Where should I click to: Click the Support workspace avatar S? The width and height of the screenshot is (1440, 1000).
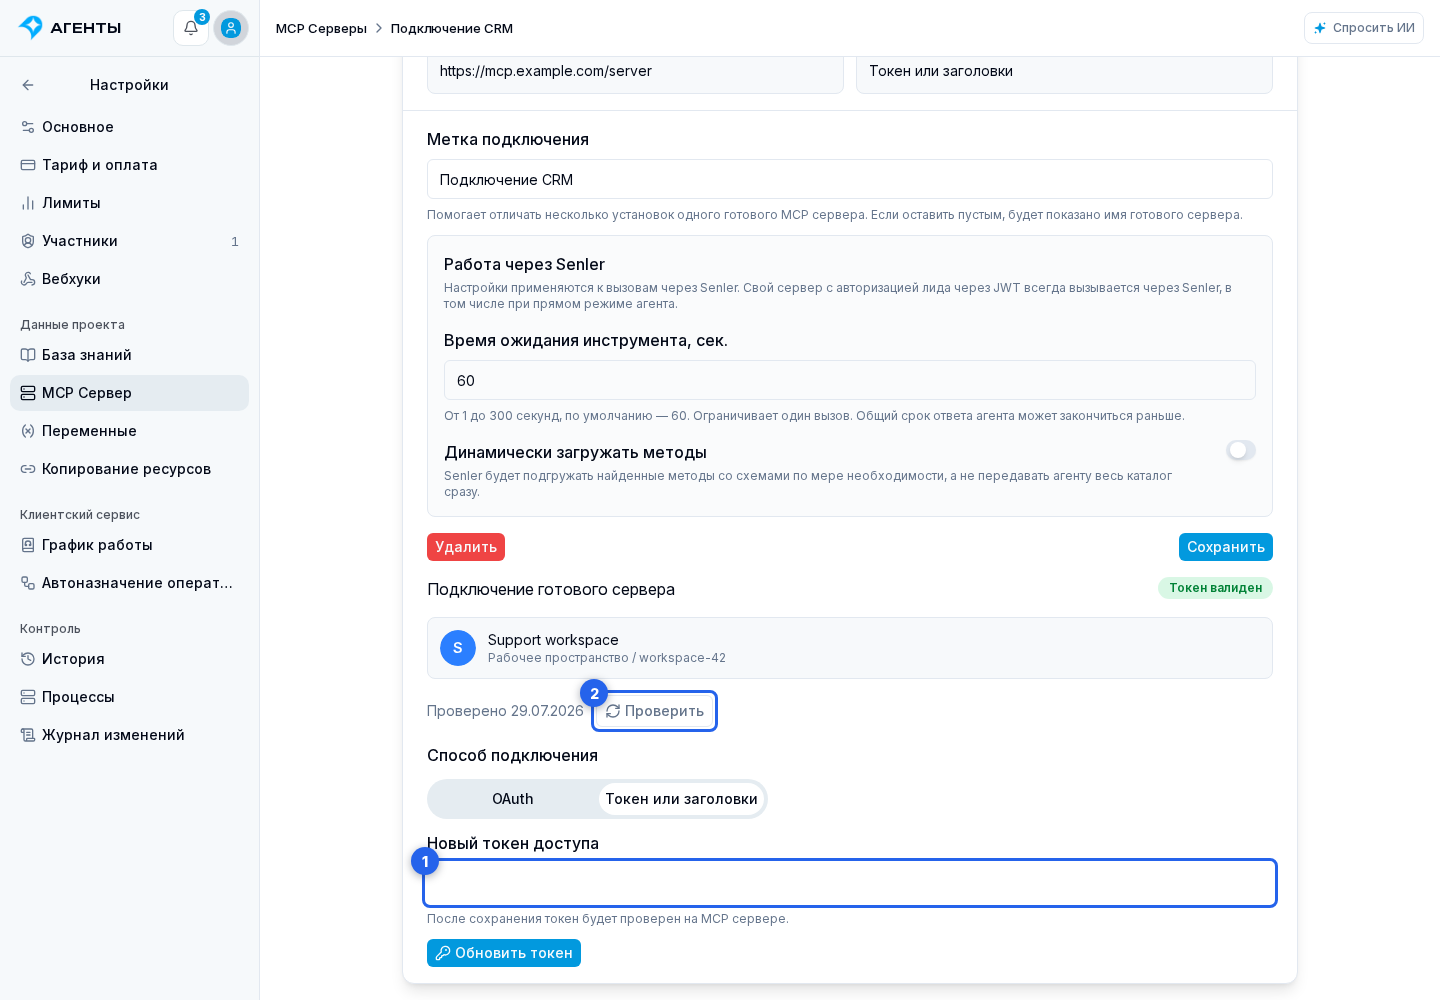458,648
